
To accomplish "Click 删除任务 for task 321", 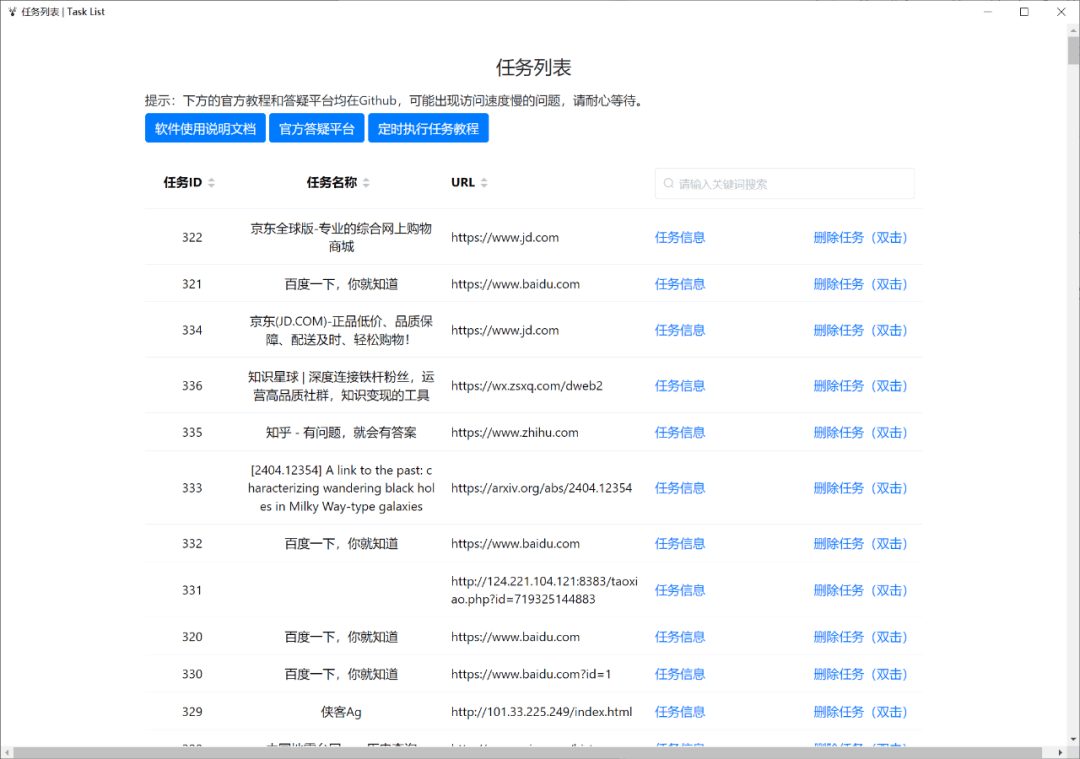I will point(860,284).
